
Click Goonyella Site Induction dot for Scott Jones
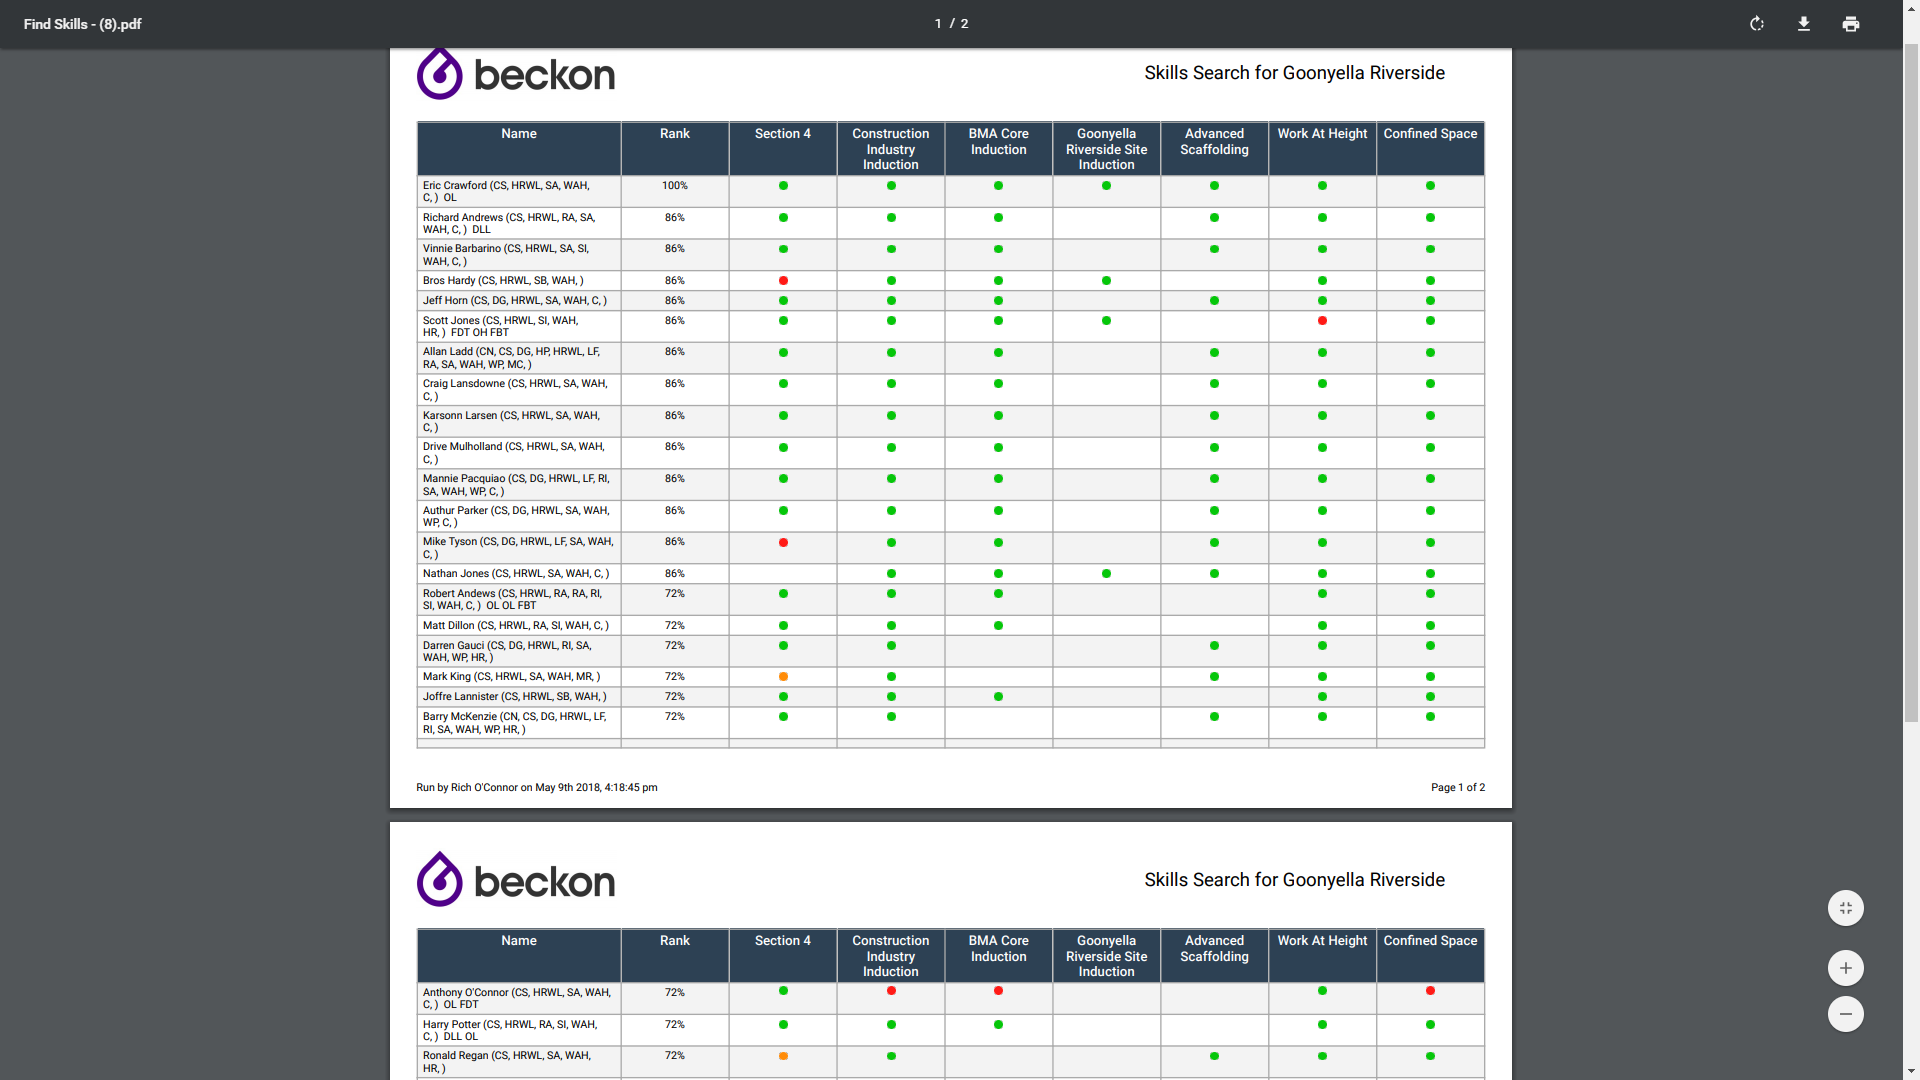pyautogui.click(x=1106, y=321)
